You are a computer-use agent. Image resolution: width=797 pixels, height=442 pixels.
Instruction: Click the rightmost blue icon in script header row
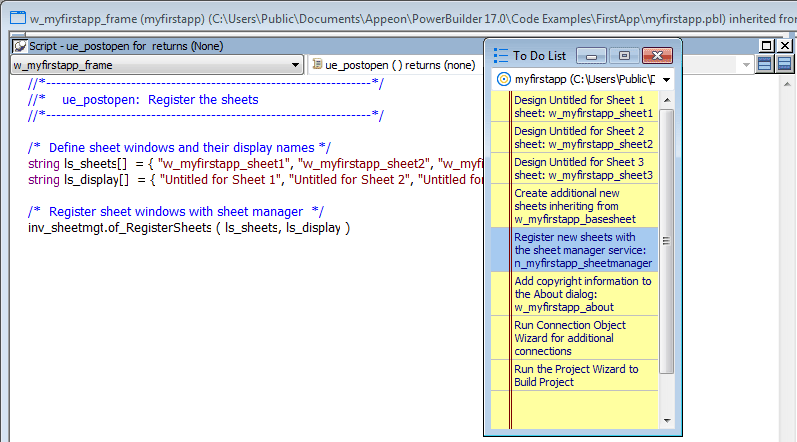(x=783, y=65)
